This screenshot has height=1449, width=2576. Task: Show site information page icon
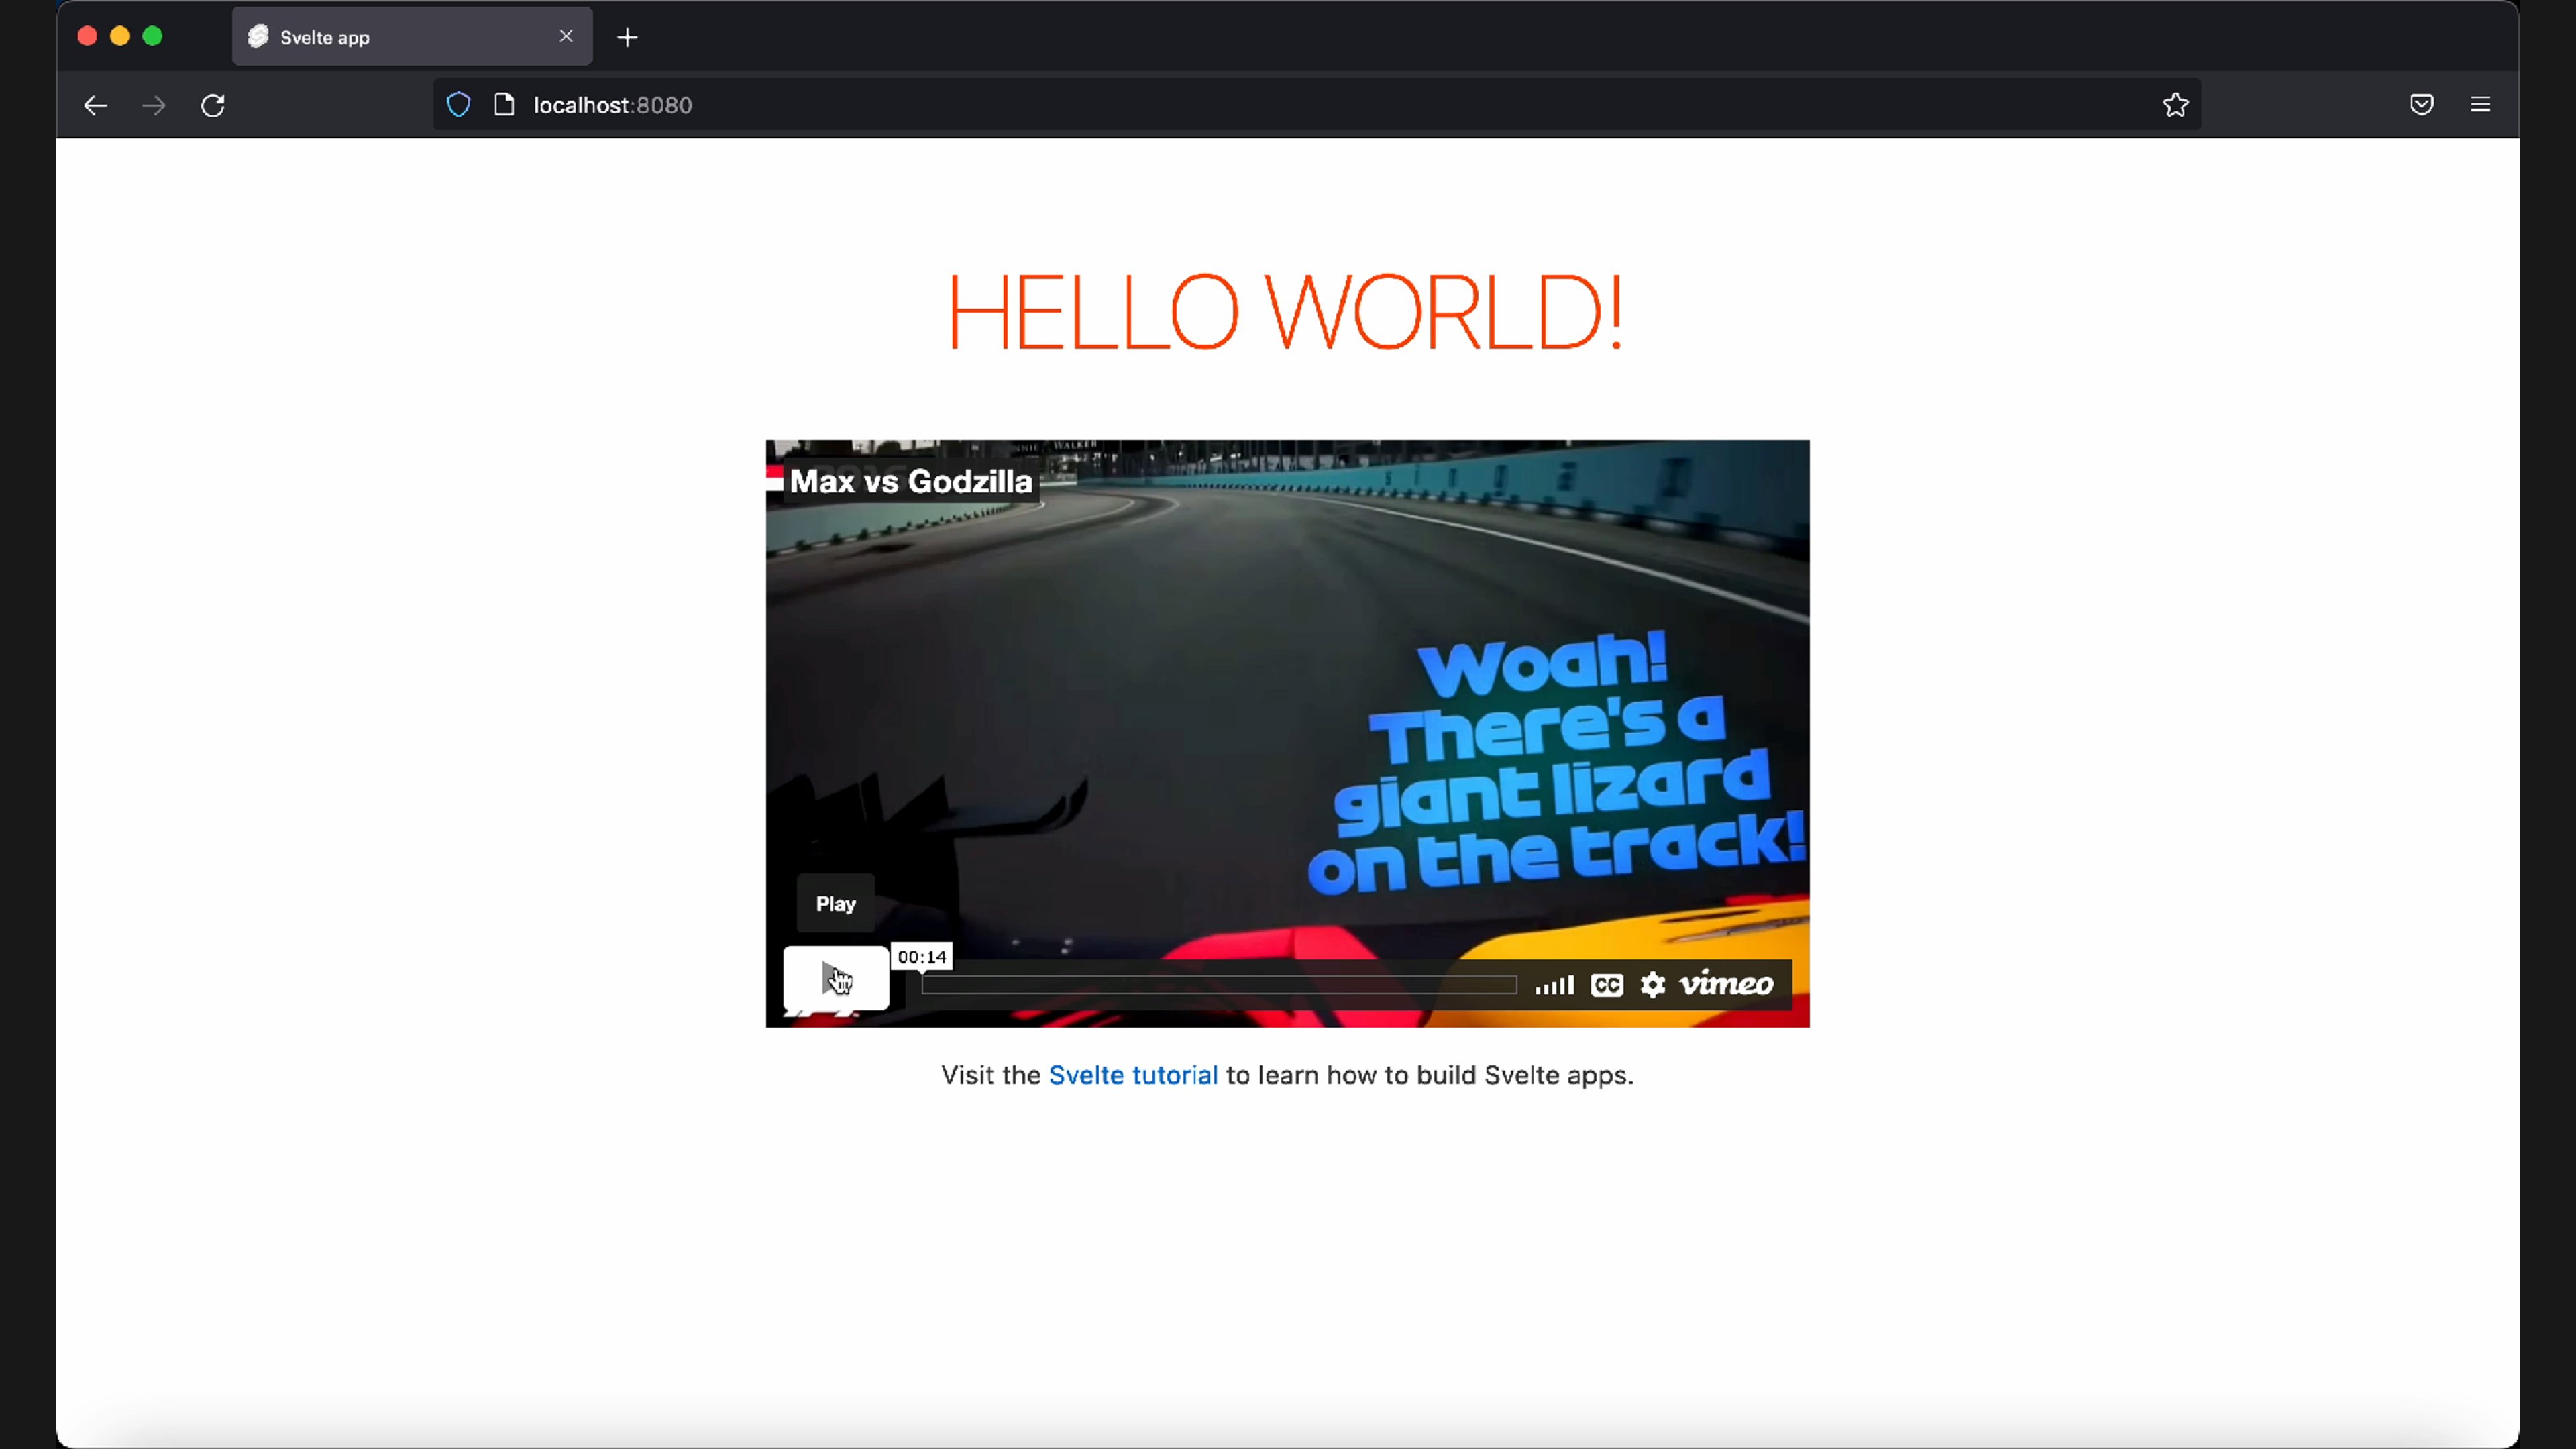pyautogui.click(x=504, y=105)
